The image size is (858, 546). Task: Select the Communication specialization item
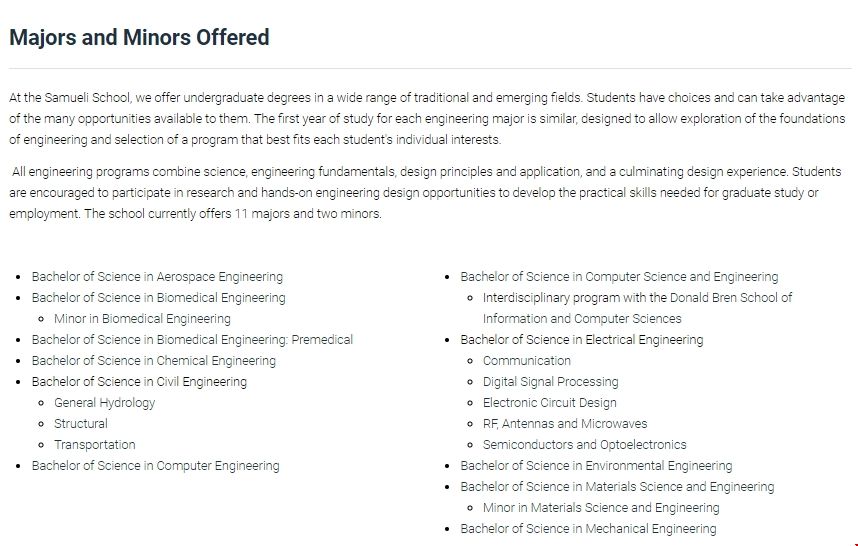click(527, 361)
